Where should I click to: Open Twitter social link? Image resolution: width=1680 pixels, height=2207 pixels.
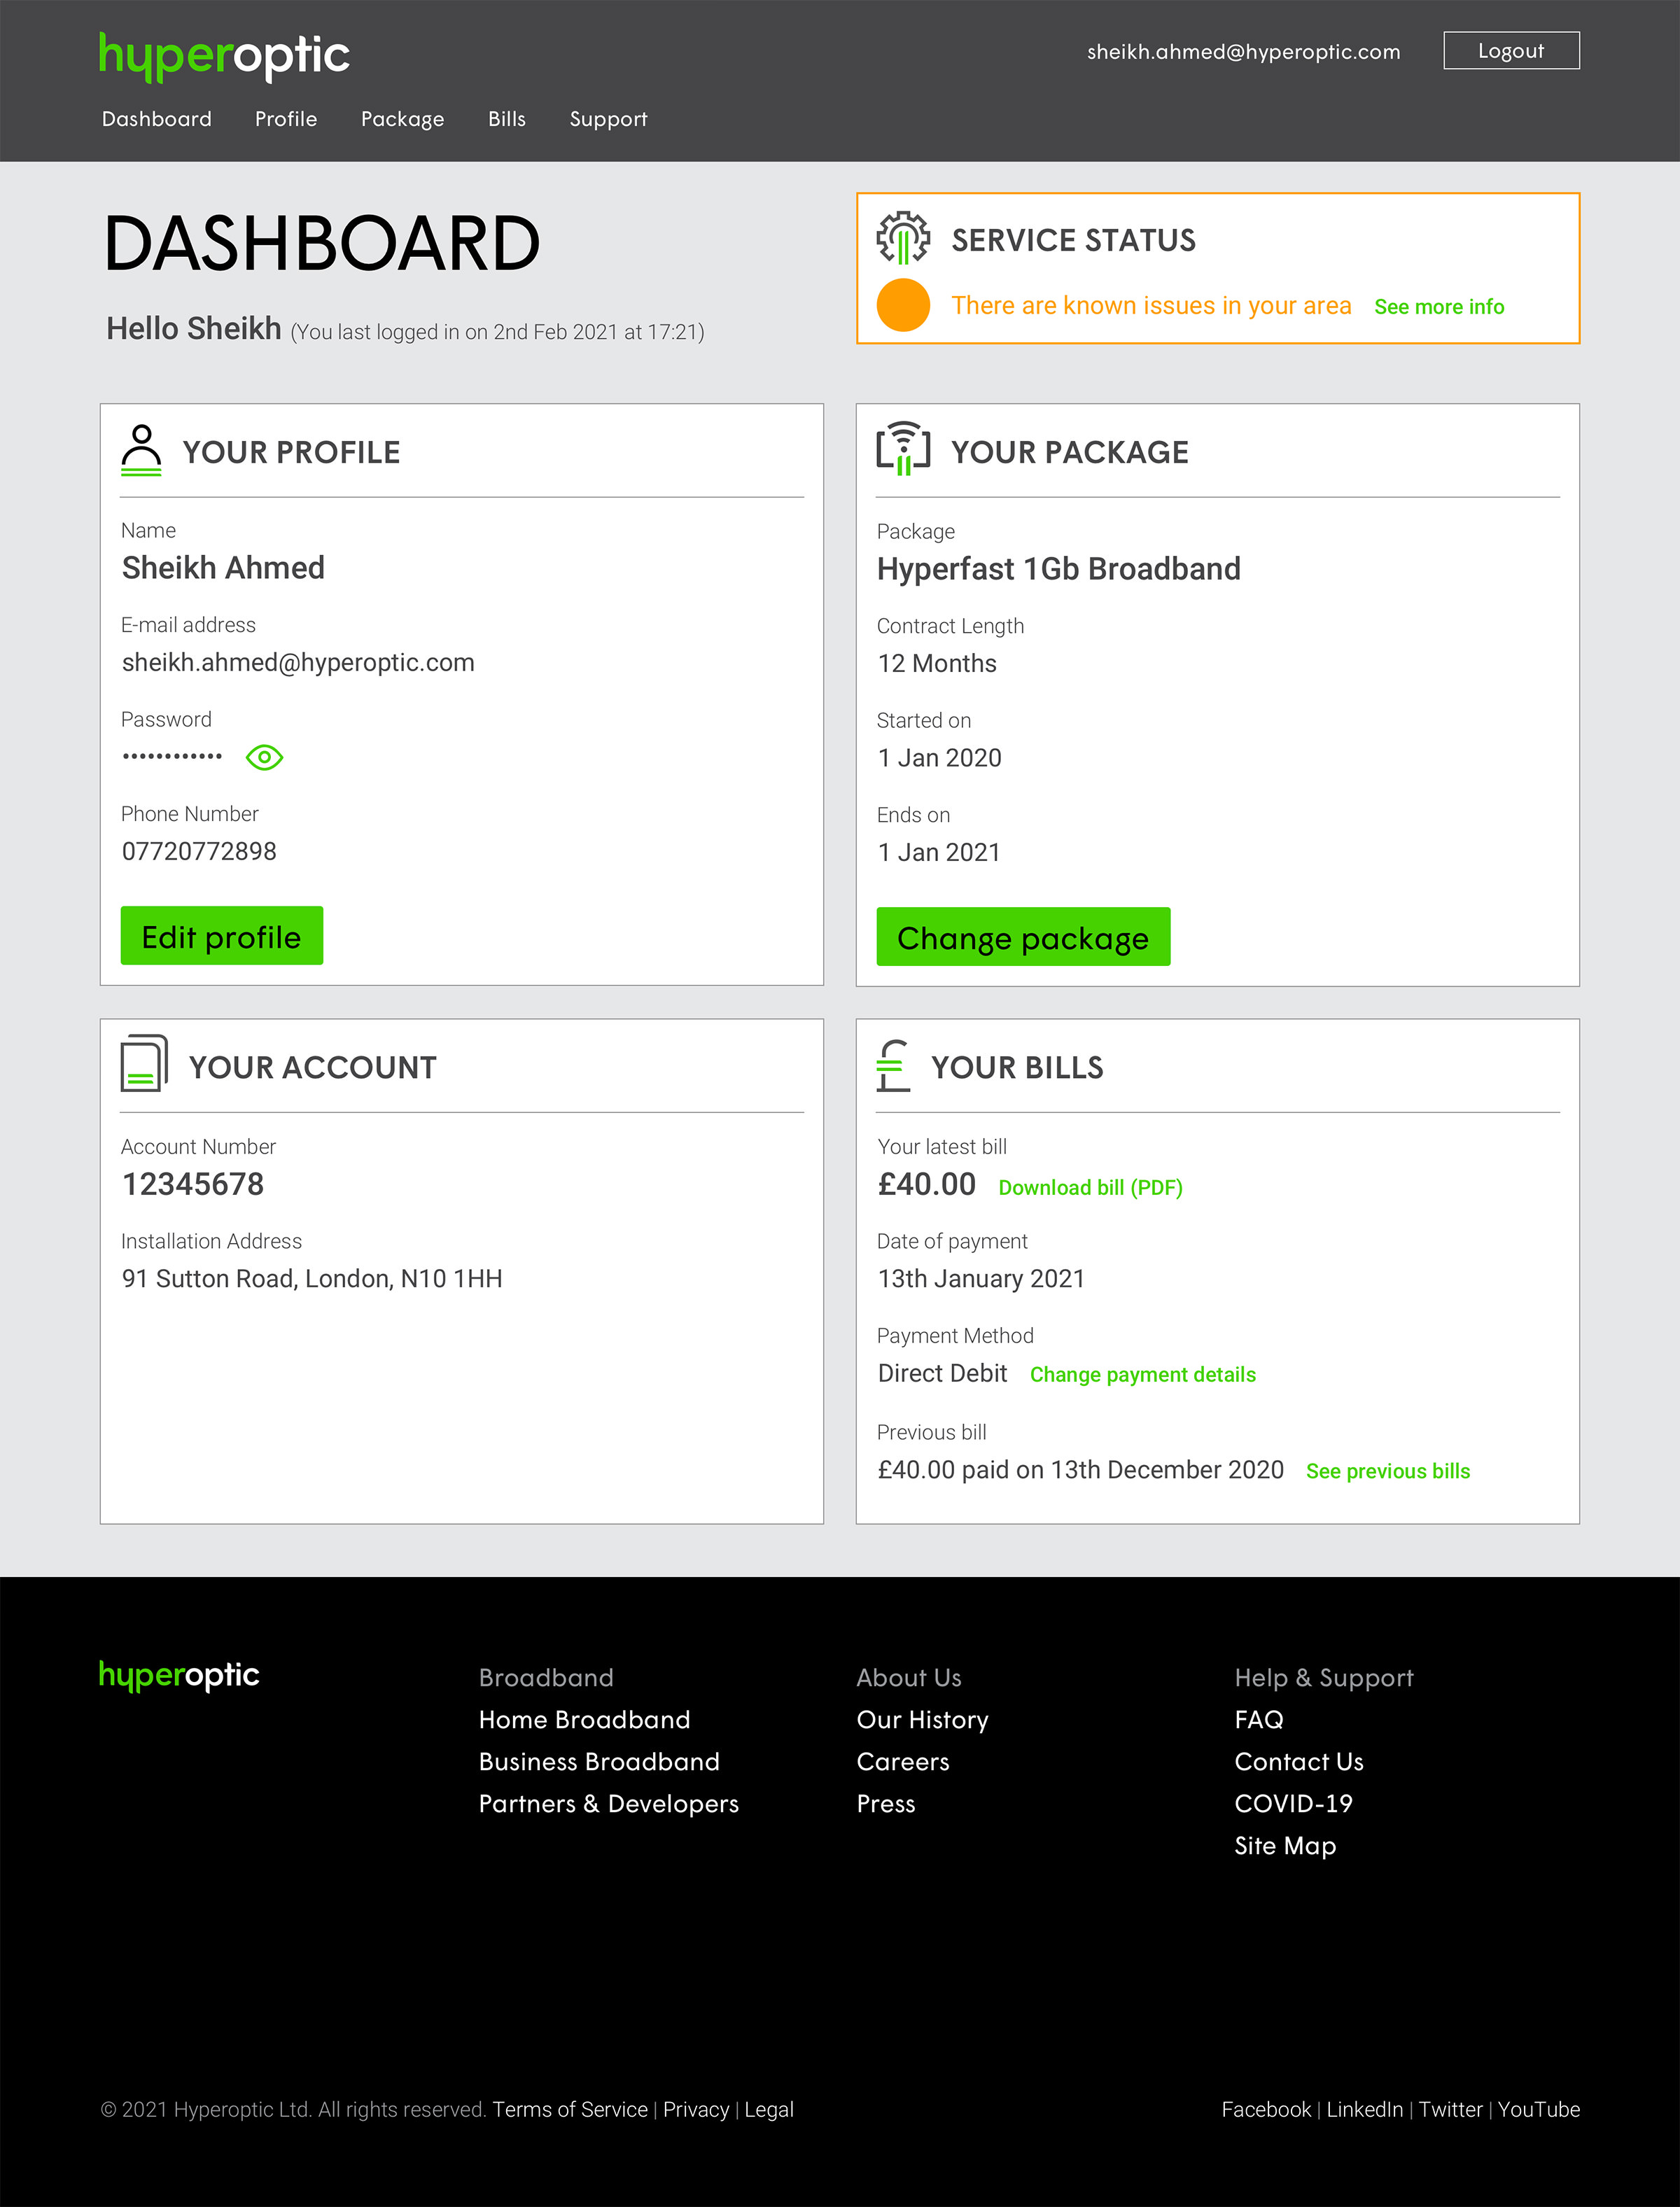click(x=1450, y=2109)
